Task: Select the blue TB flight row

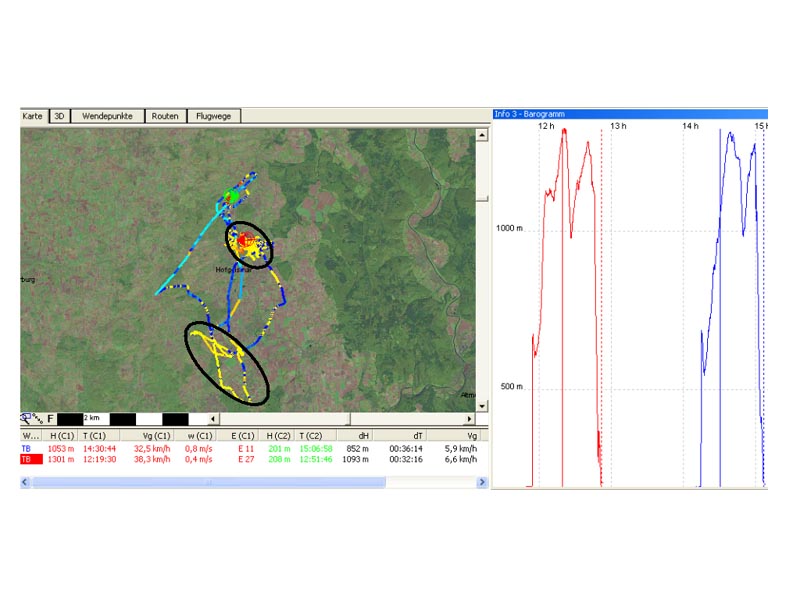Action: click(x=249, y=448)
